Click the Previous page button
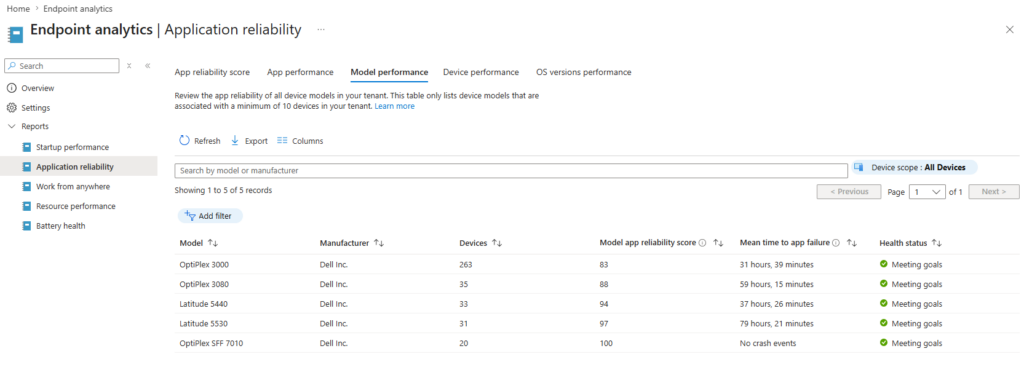The width and height of the screenshot is (1024, 370). pyautogui.click(x=849, y=192)
